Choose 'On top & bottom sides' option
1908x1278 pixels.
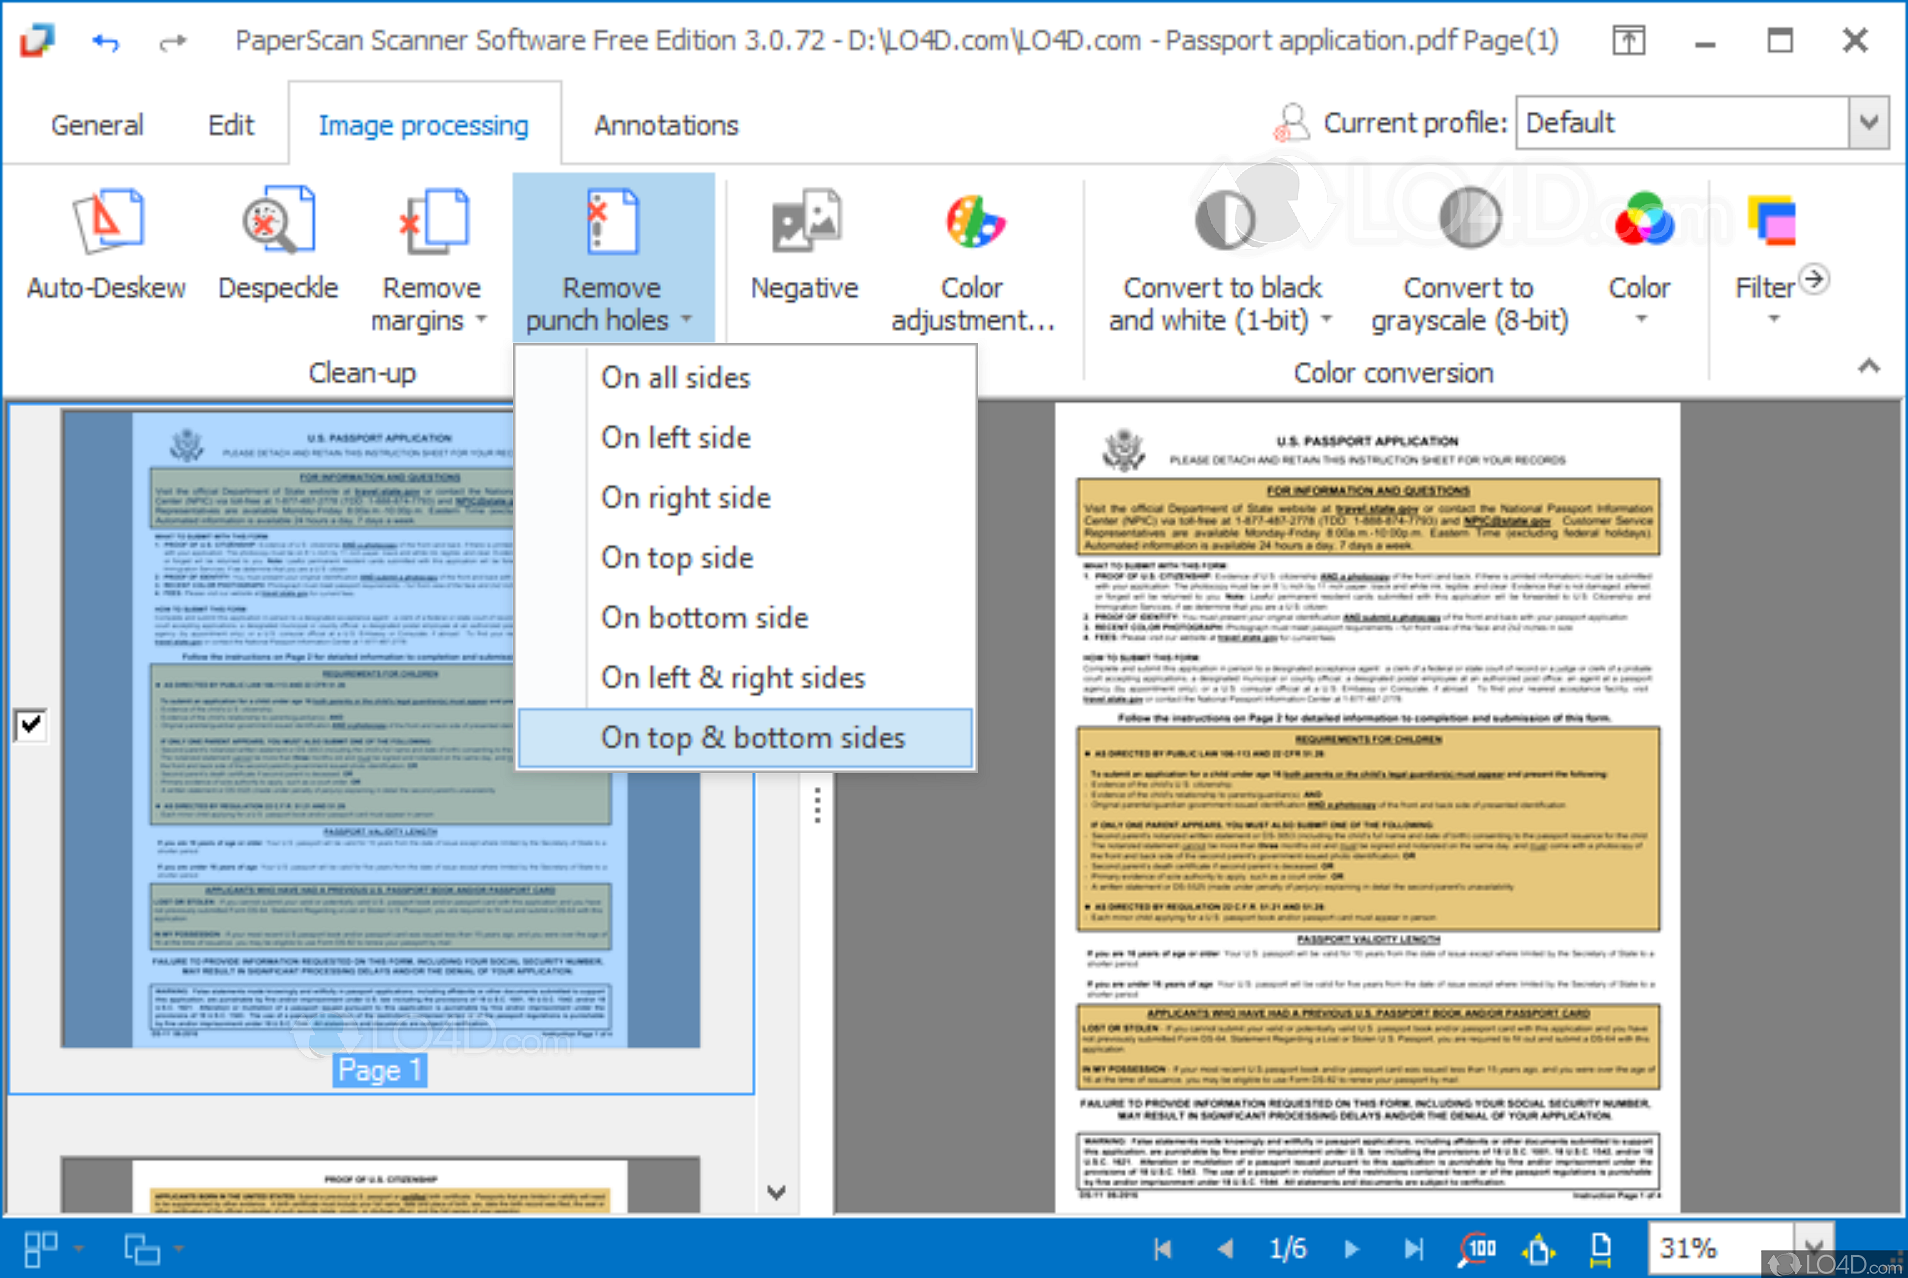pyautogui.click(x=752, y=738)
